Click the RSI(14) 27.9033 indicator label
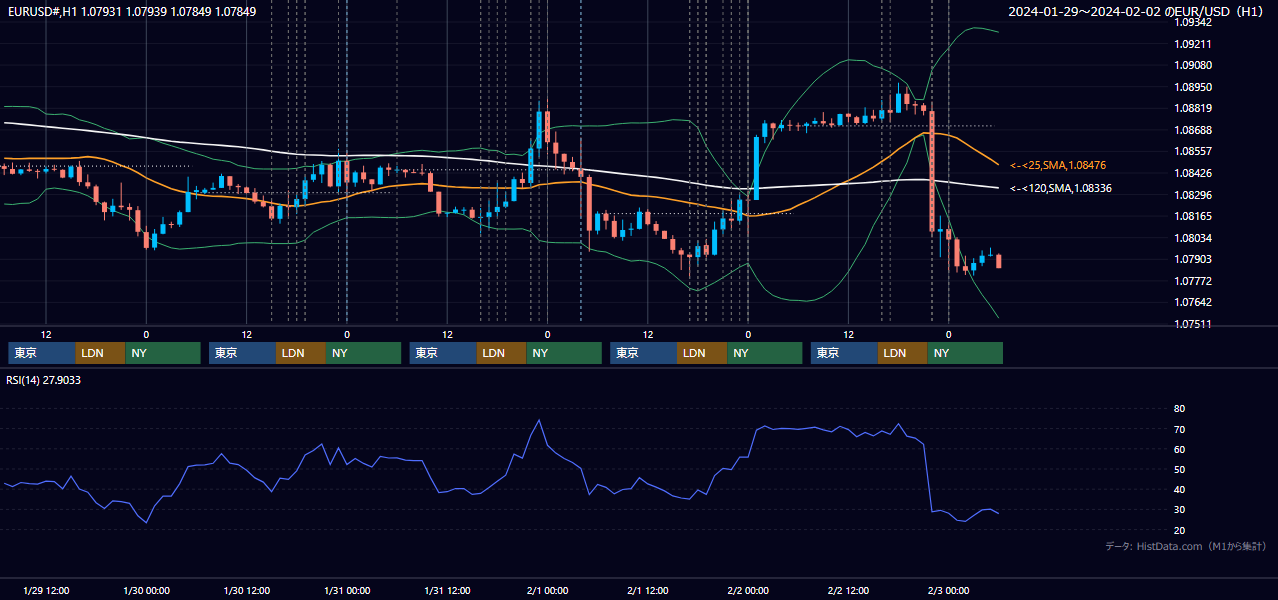Image resolution: width=1278 pixels, height=600 pixels. coord(44,380)
